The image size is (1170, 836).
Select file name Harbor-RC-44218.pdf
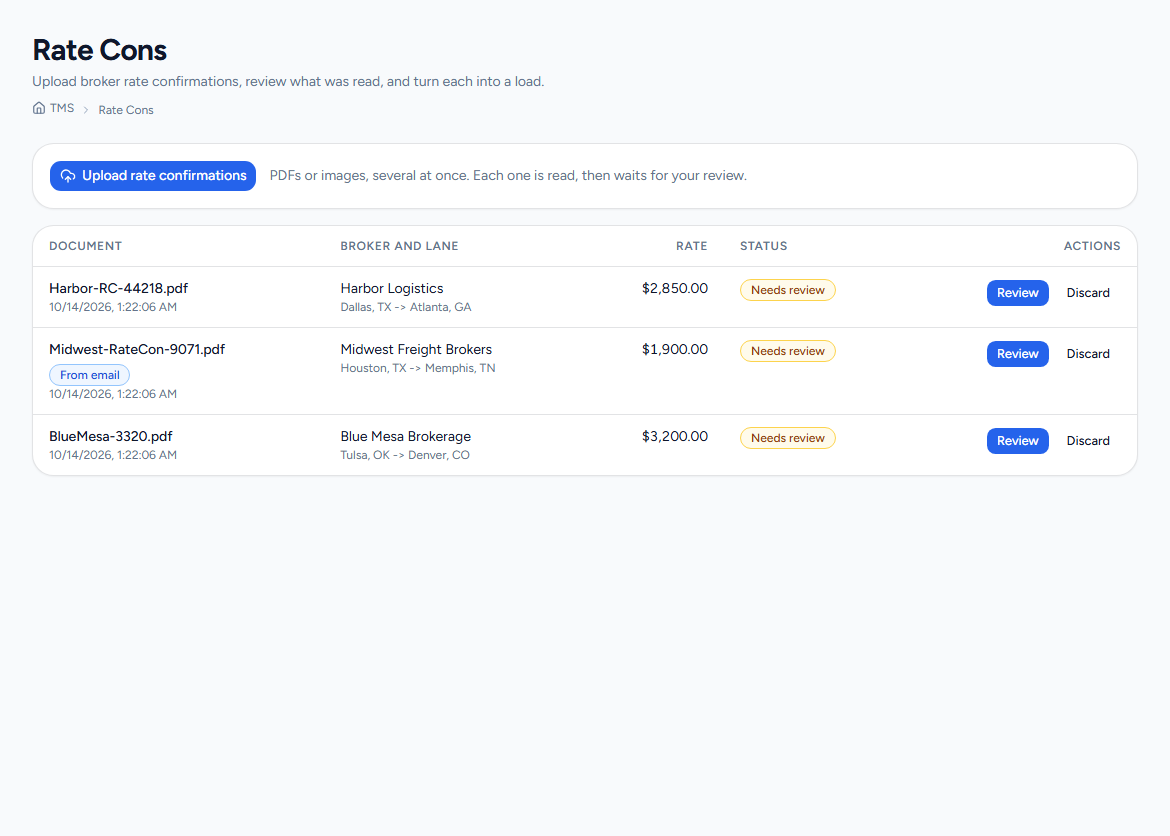119,288
